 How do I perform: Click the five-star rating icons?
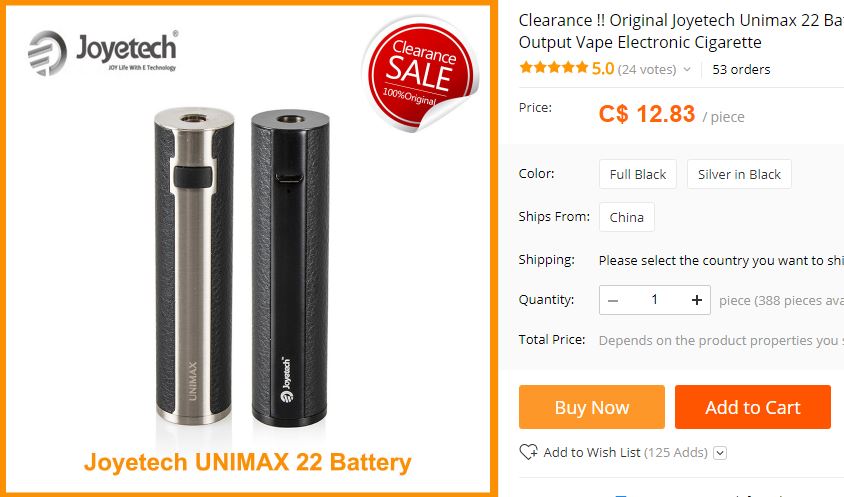[x=553, y=68]
